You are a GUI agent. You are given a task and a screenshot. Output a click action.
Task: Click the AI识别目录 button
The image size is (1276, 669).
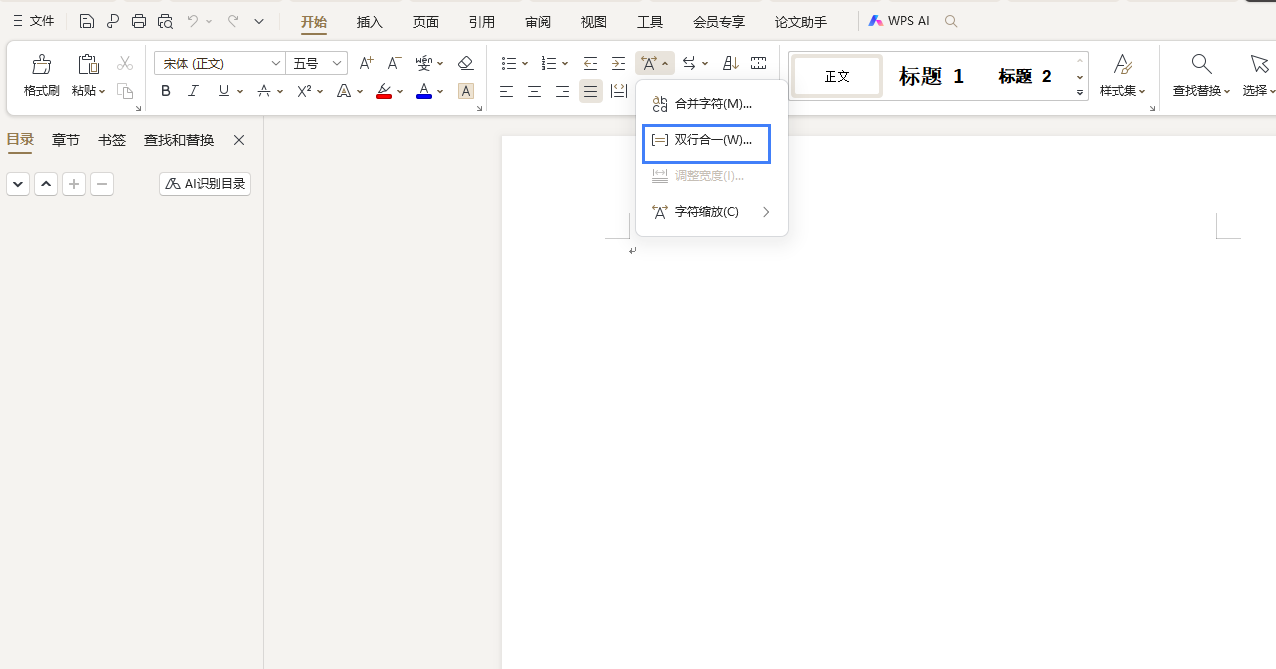pyautogui.click(x=205, y=184)
